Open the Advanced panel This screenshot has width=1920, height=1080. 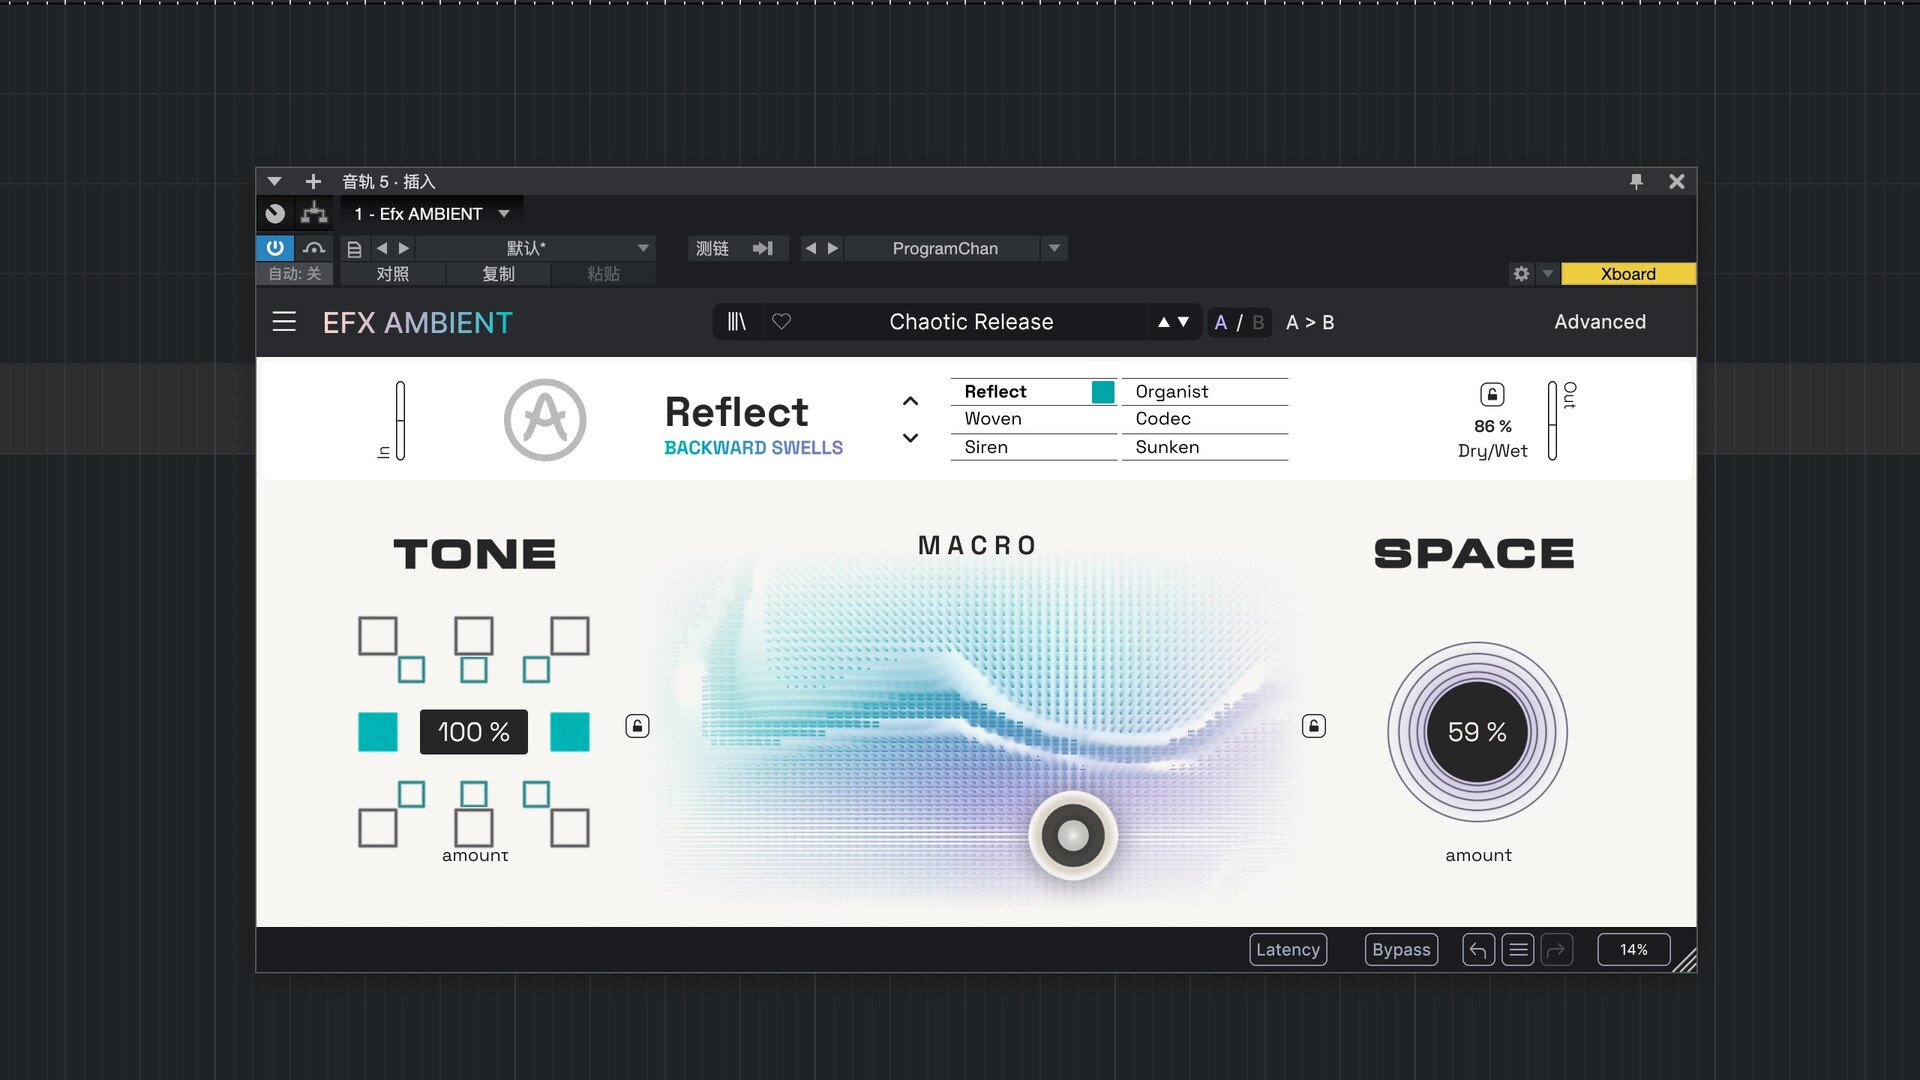click(x=1599, y=322)
